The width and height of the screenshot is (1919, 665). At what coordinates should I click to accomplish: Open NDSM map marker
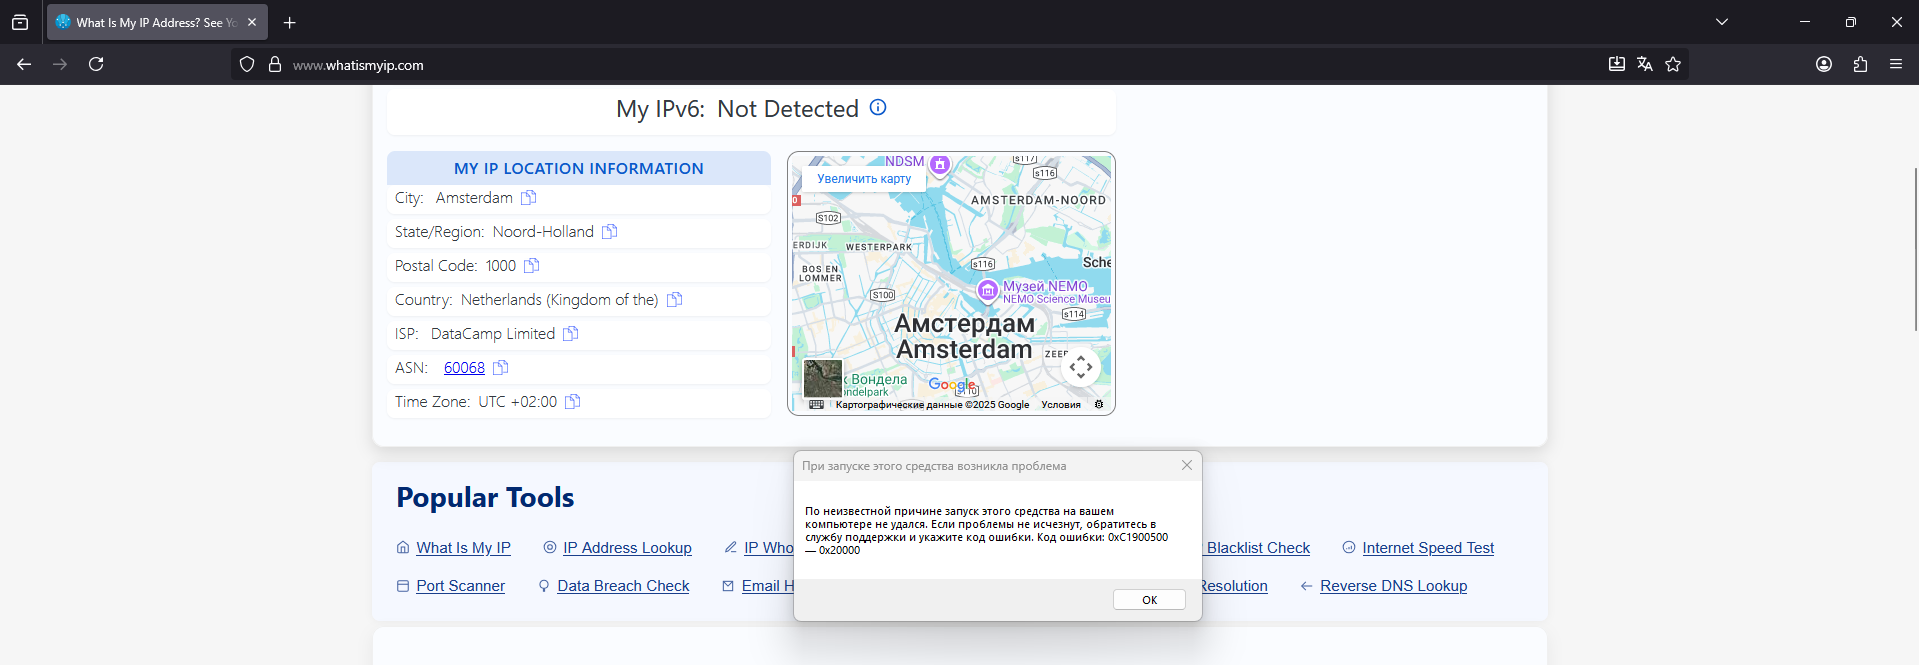(x=940, y=164)
